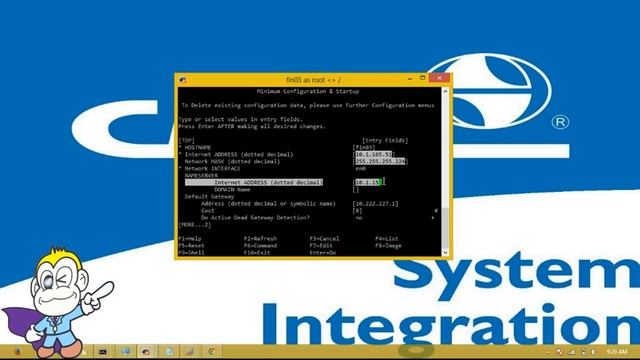Image resolution: width=640 pixels, height=360 pixels.
Task: Click the 'DOMAIN Name' label
Action: [x=232, y=189]
